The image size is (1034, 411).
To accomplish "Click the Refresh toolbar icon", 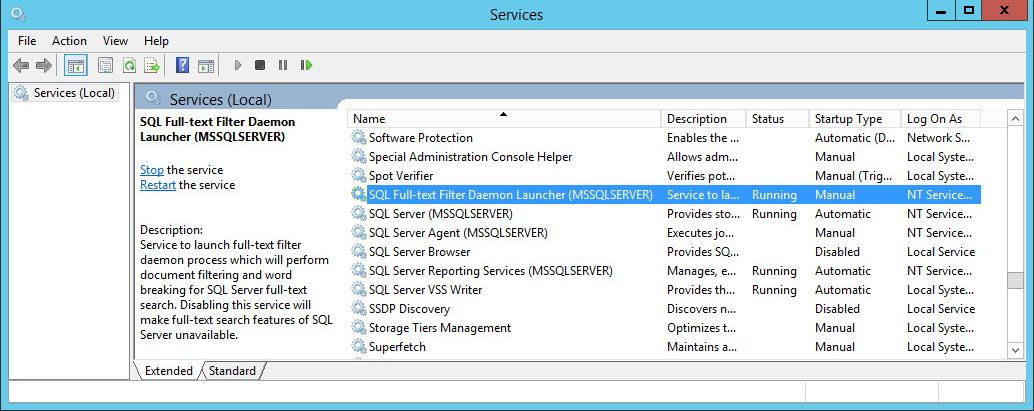I will point(129,65).
